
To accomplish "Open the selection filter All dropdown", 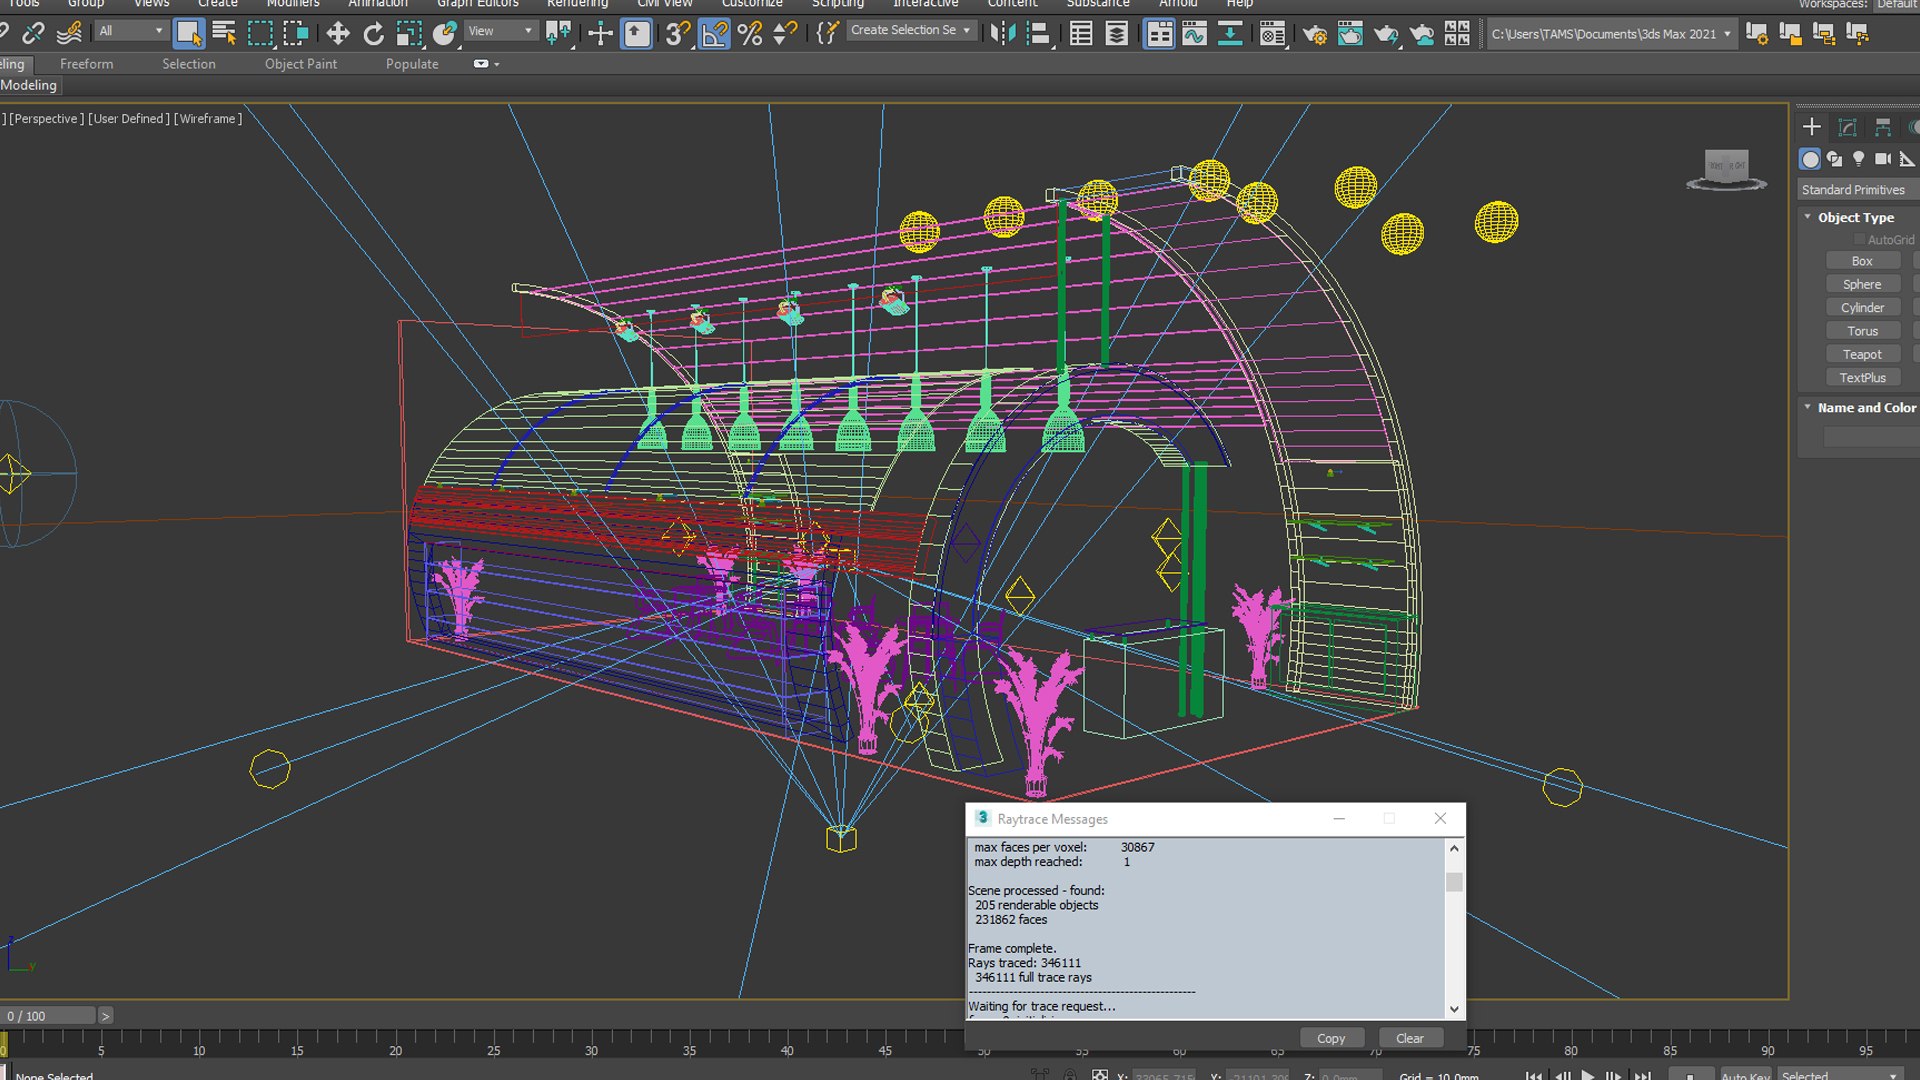I will [x=131, y=31].
